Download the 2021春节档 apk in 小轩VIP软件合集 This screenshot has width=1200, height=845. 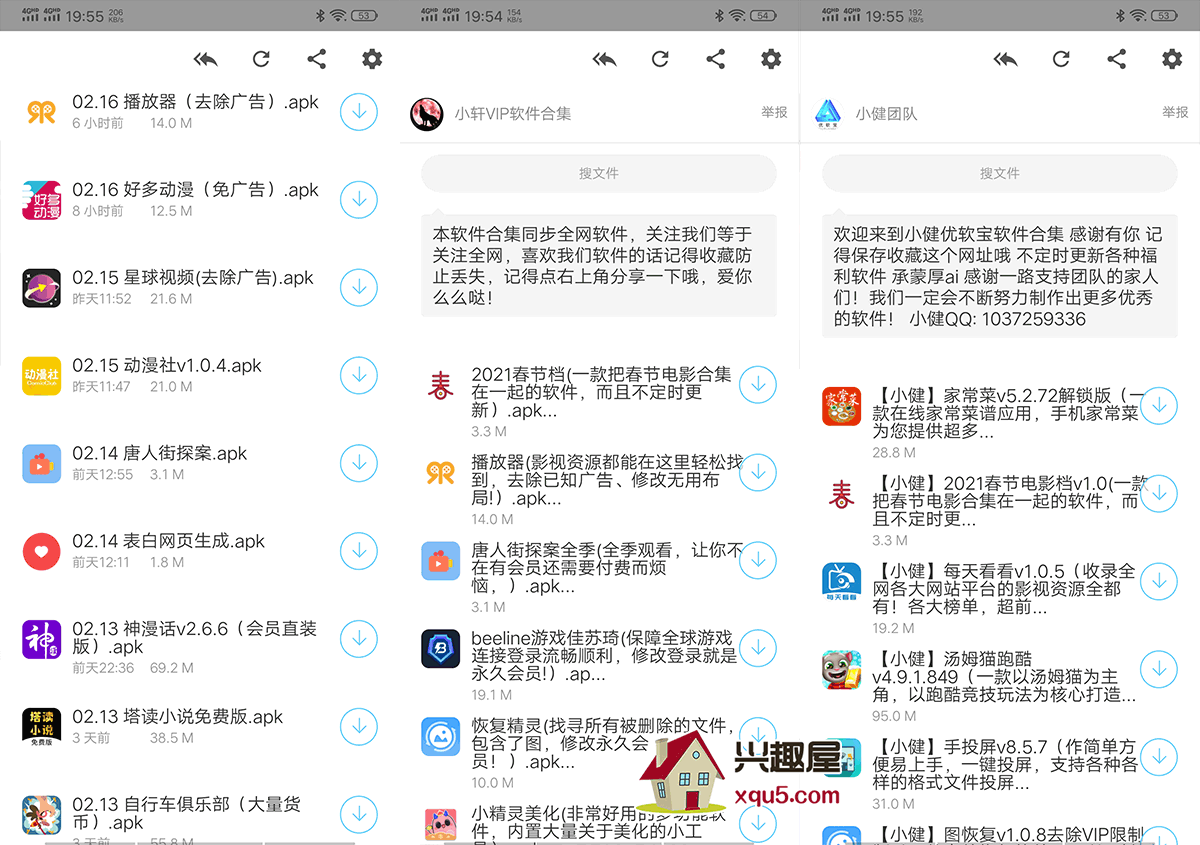(758, 384)
